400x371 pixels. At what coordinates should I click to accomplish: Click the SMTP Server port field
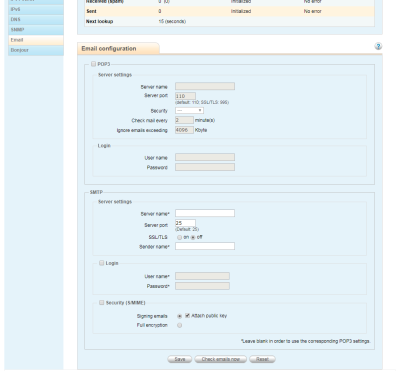(x=185, y=223)
